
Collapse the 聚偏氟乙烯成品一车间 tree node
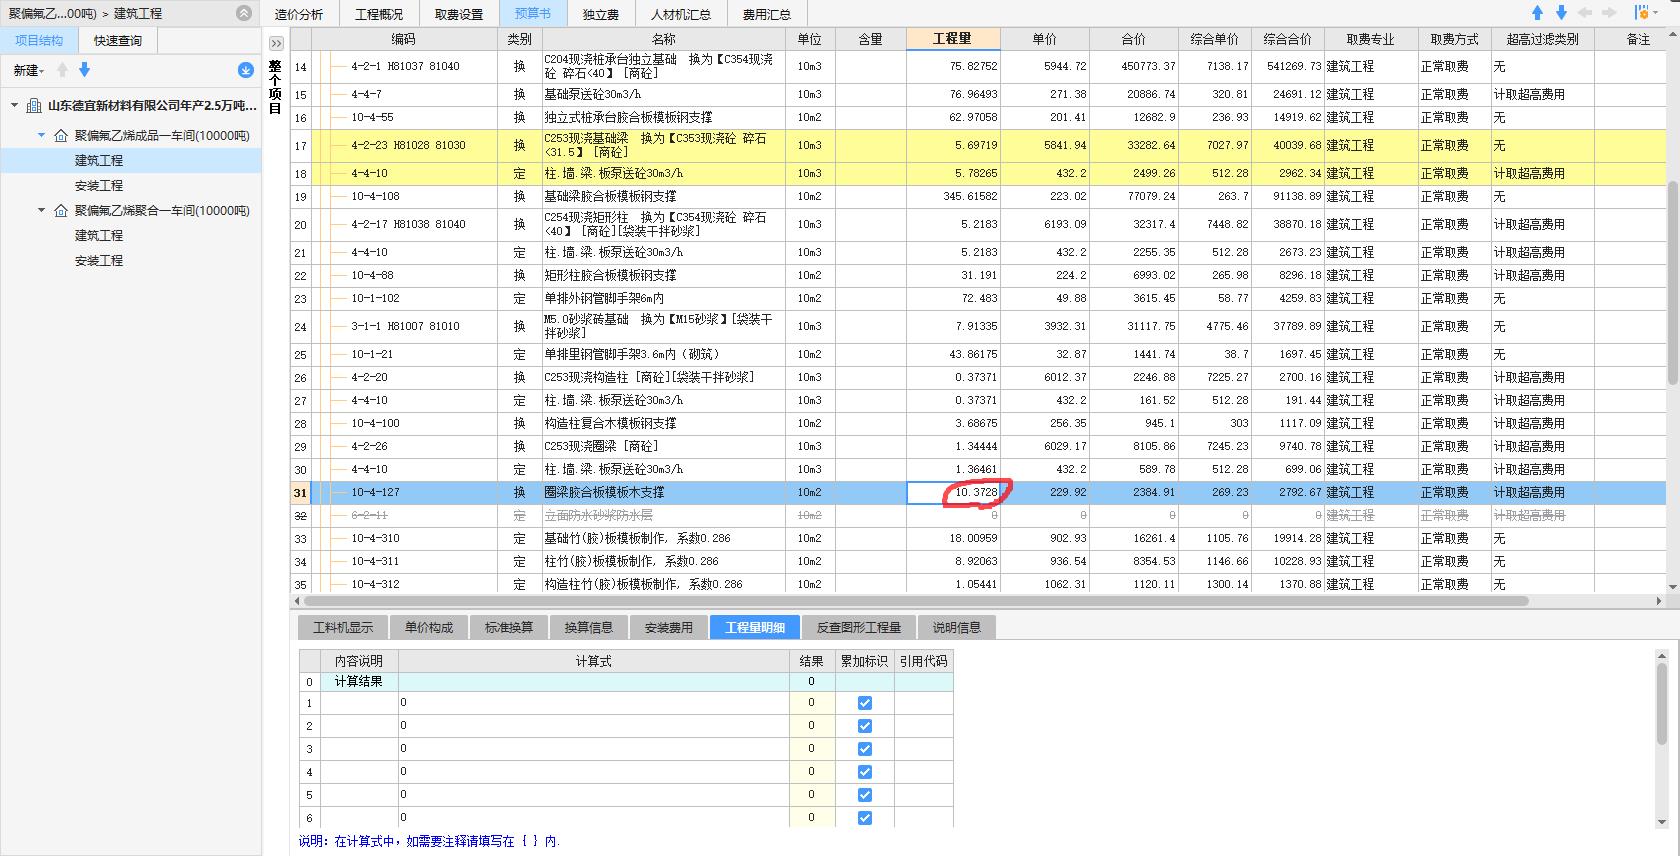point(41,135)
